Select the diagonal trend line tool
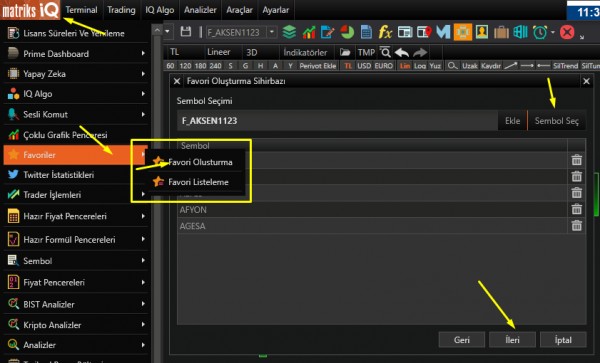Viewport: 600px width, 363px height. coord(510,66)
